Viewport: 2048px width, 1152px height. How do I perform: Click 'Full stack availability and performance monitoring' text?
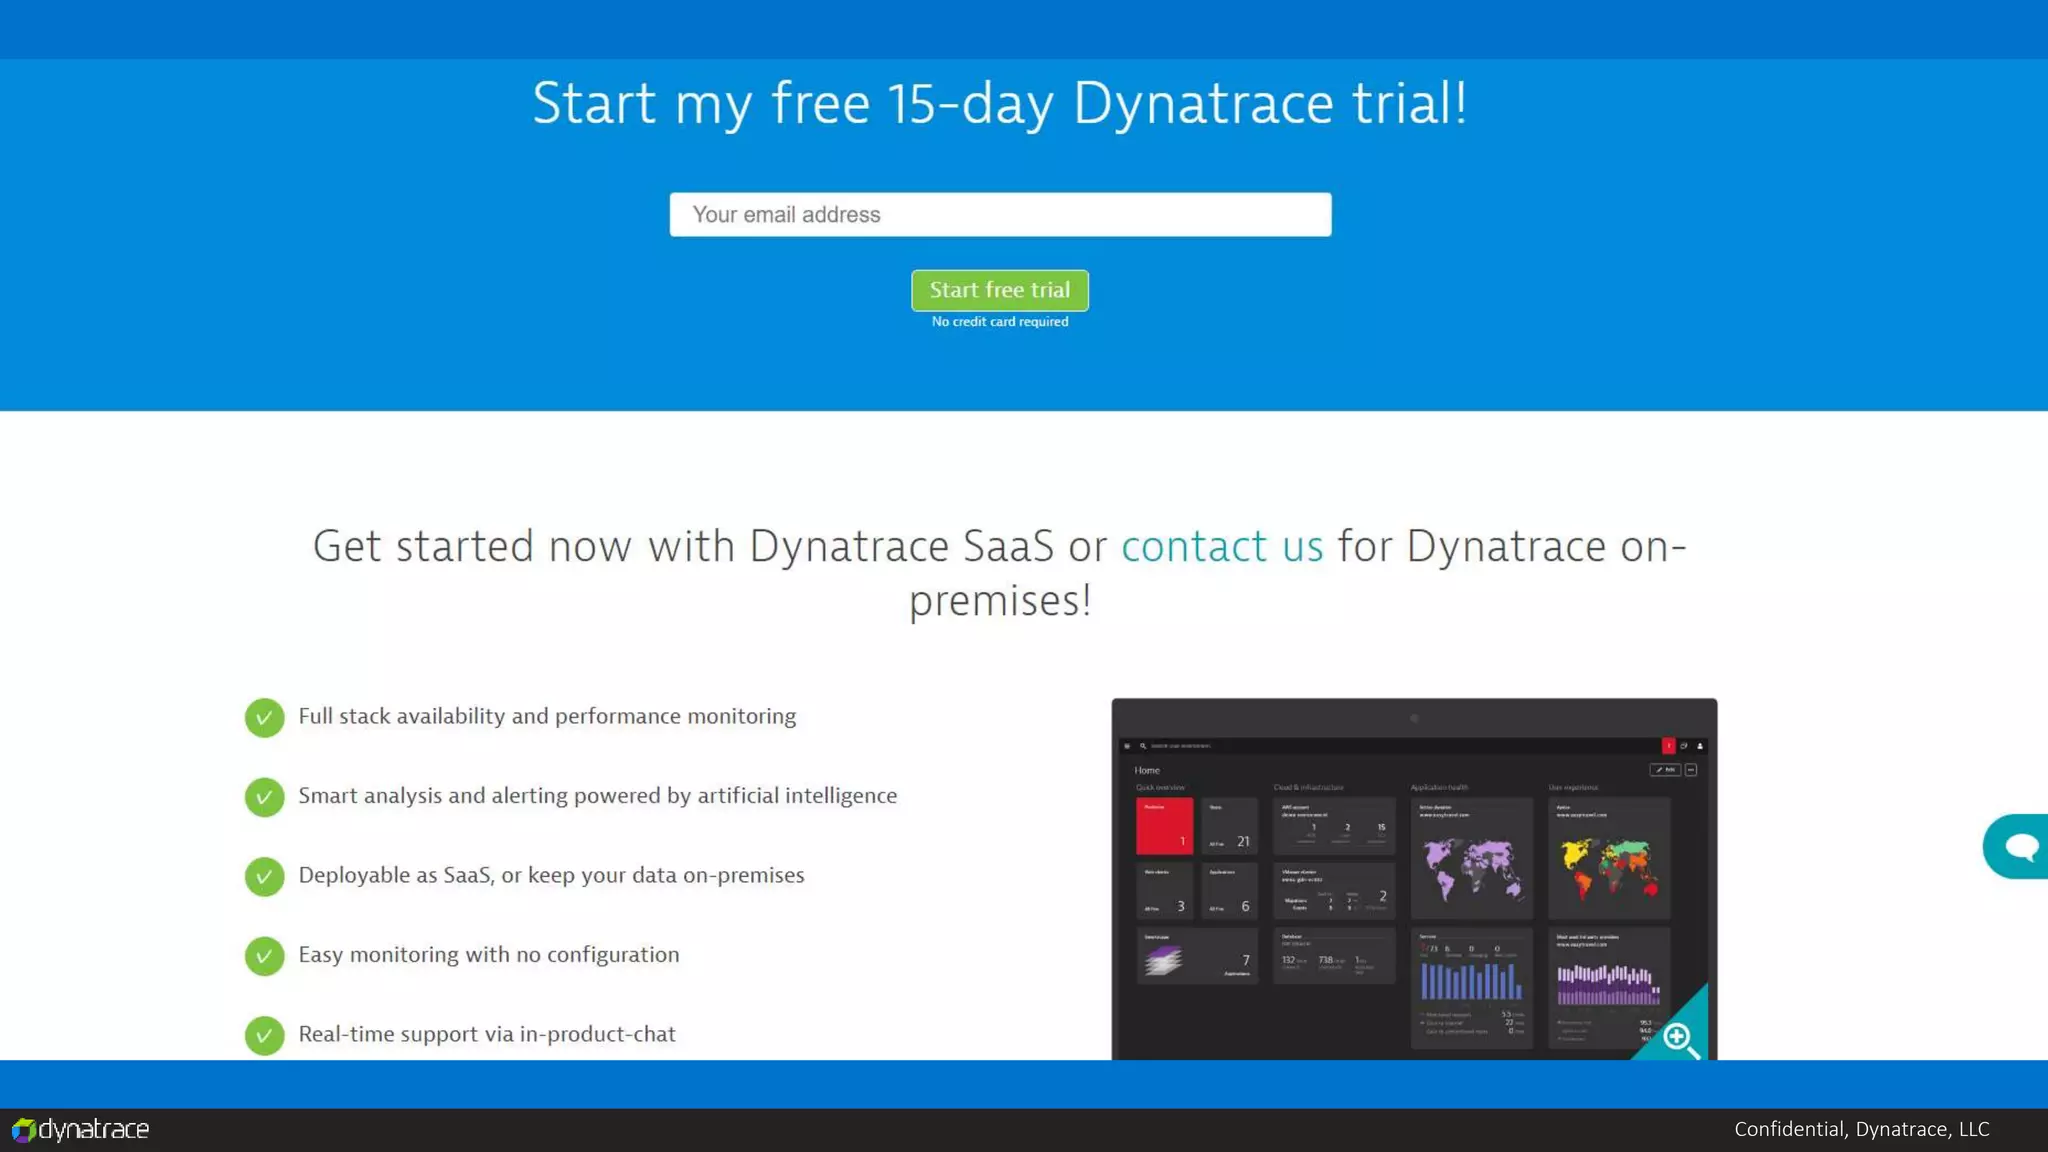[x=547, y=716]
